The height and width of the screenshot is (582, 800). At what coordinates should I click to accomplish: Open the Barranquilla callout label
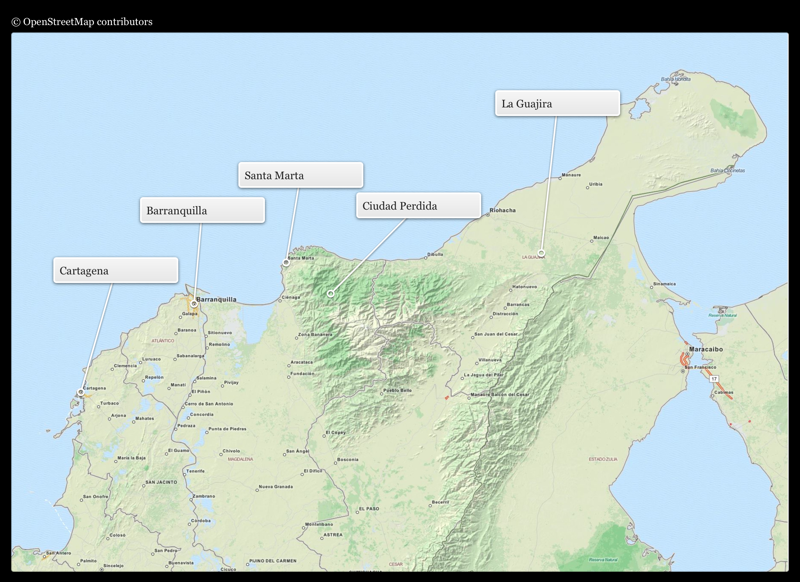[202, 210]
